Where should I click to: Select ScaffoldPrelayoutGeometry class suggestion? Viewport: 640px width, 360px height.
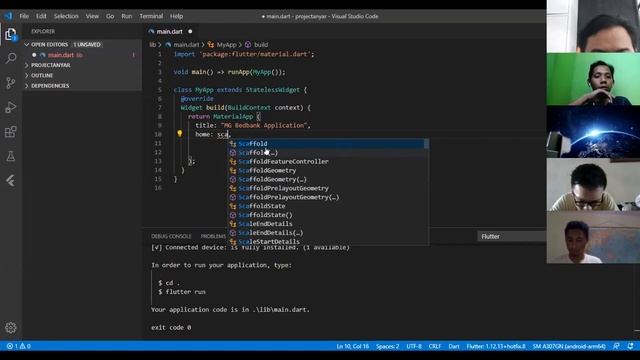pyautogui.click(x=326, y=188)
